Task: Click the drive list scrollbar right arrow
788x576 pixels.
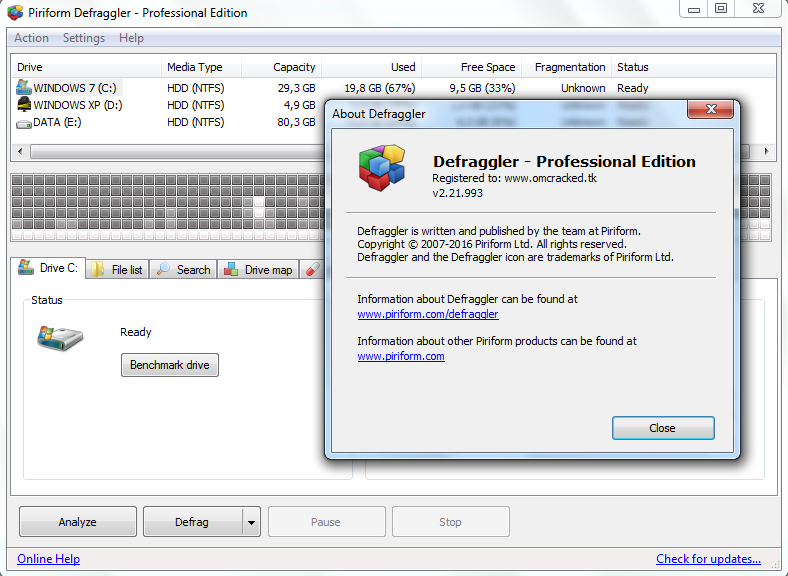Action: (x=766, y=151)
